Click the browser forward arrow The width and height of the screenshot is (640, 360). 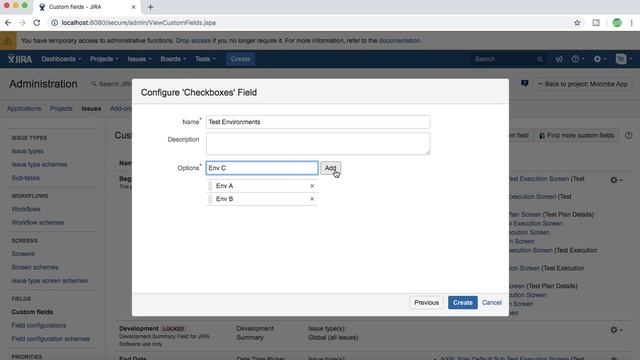[x=22, y=23]
